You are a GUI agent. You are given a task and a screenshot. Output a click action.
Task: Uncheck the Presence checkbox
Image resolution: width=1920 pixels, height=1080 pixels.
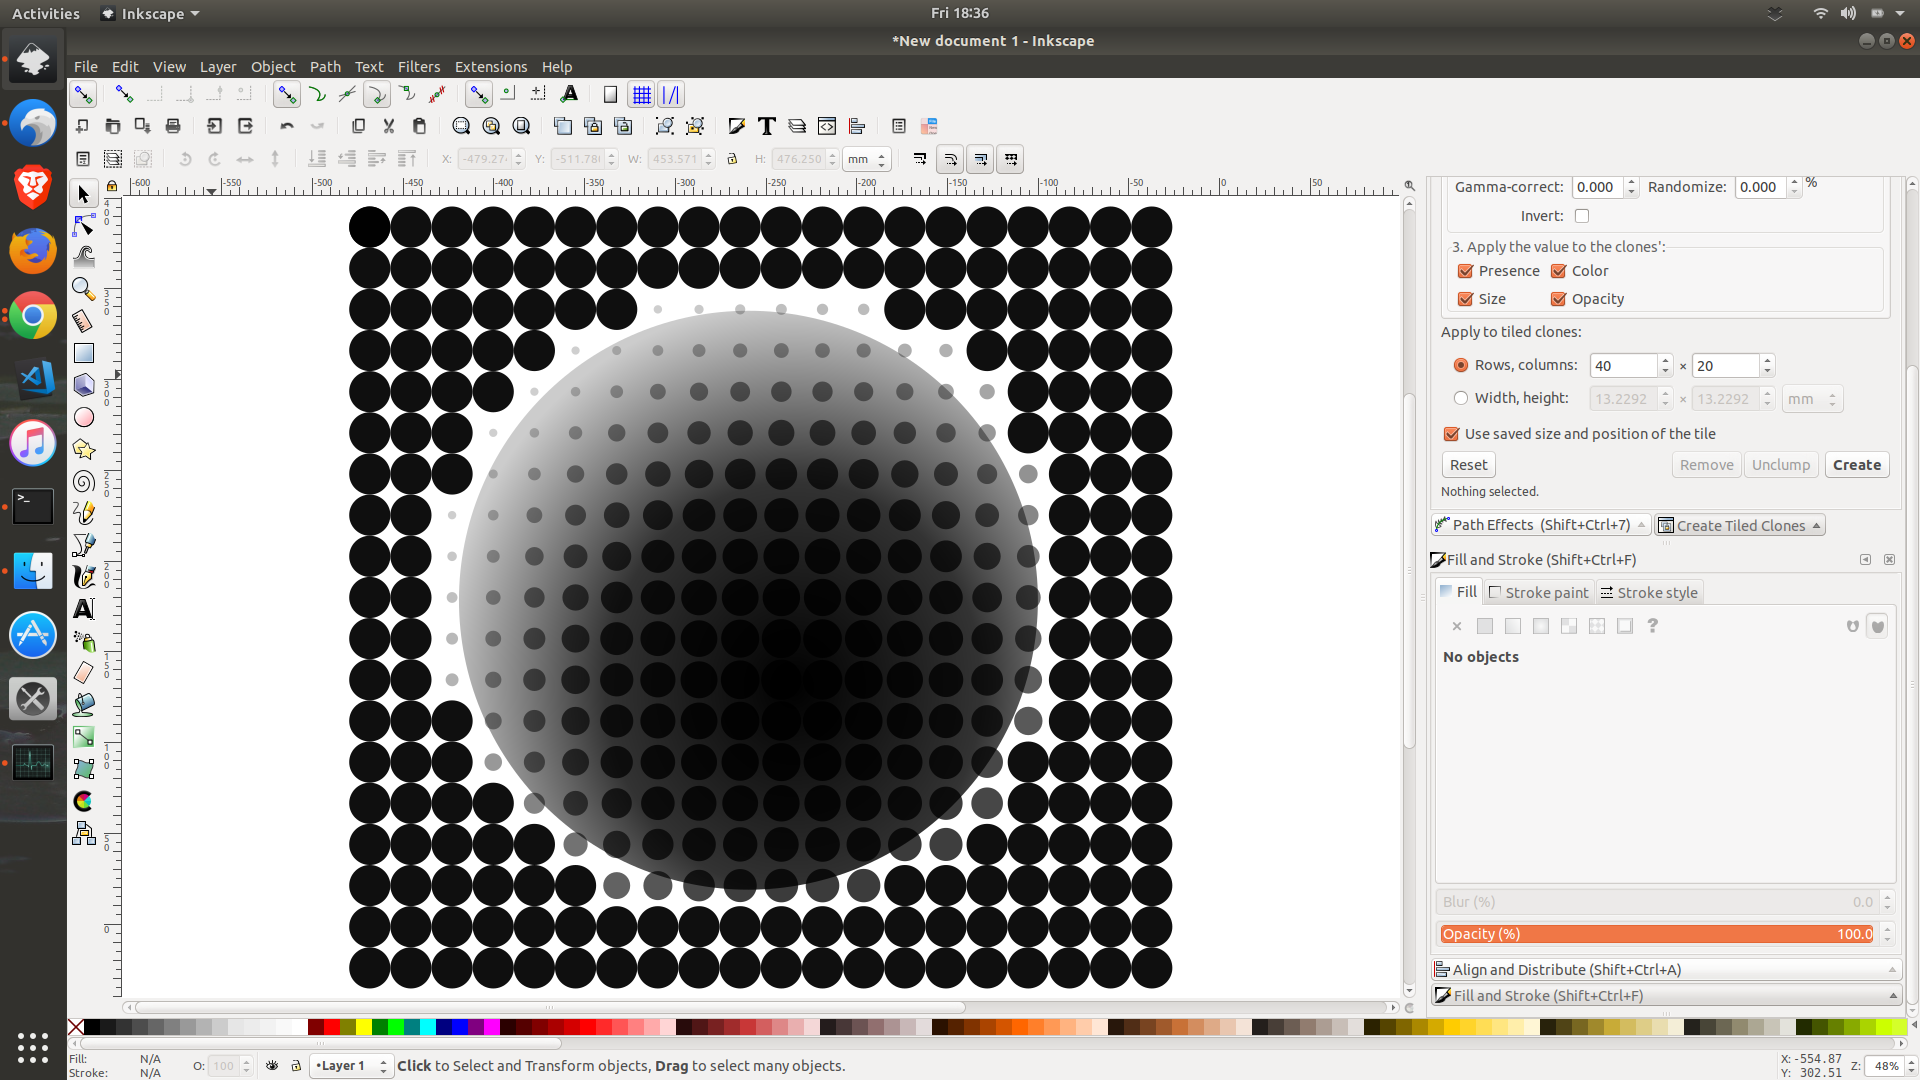1465,271
